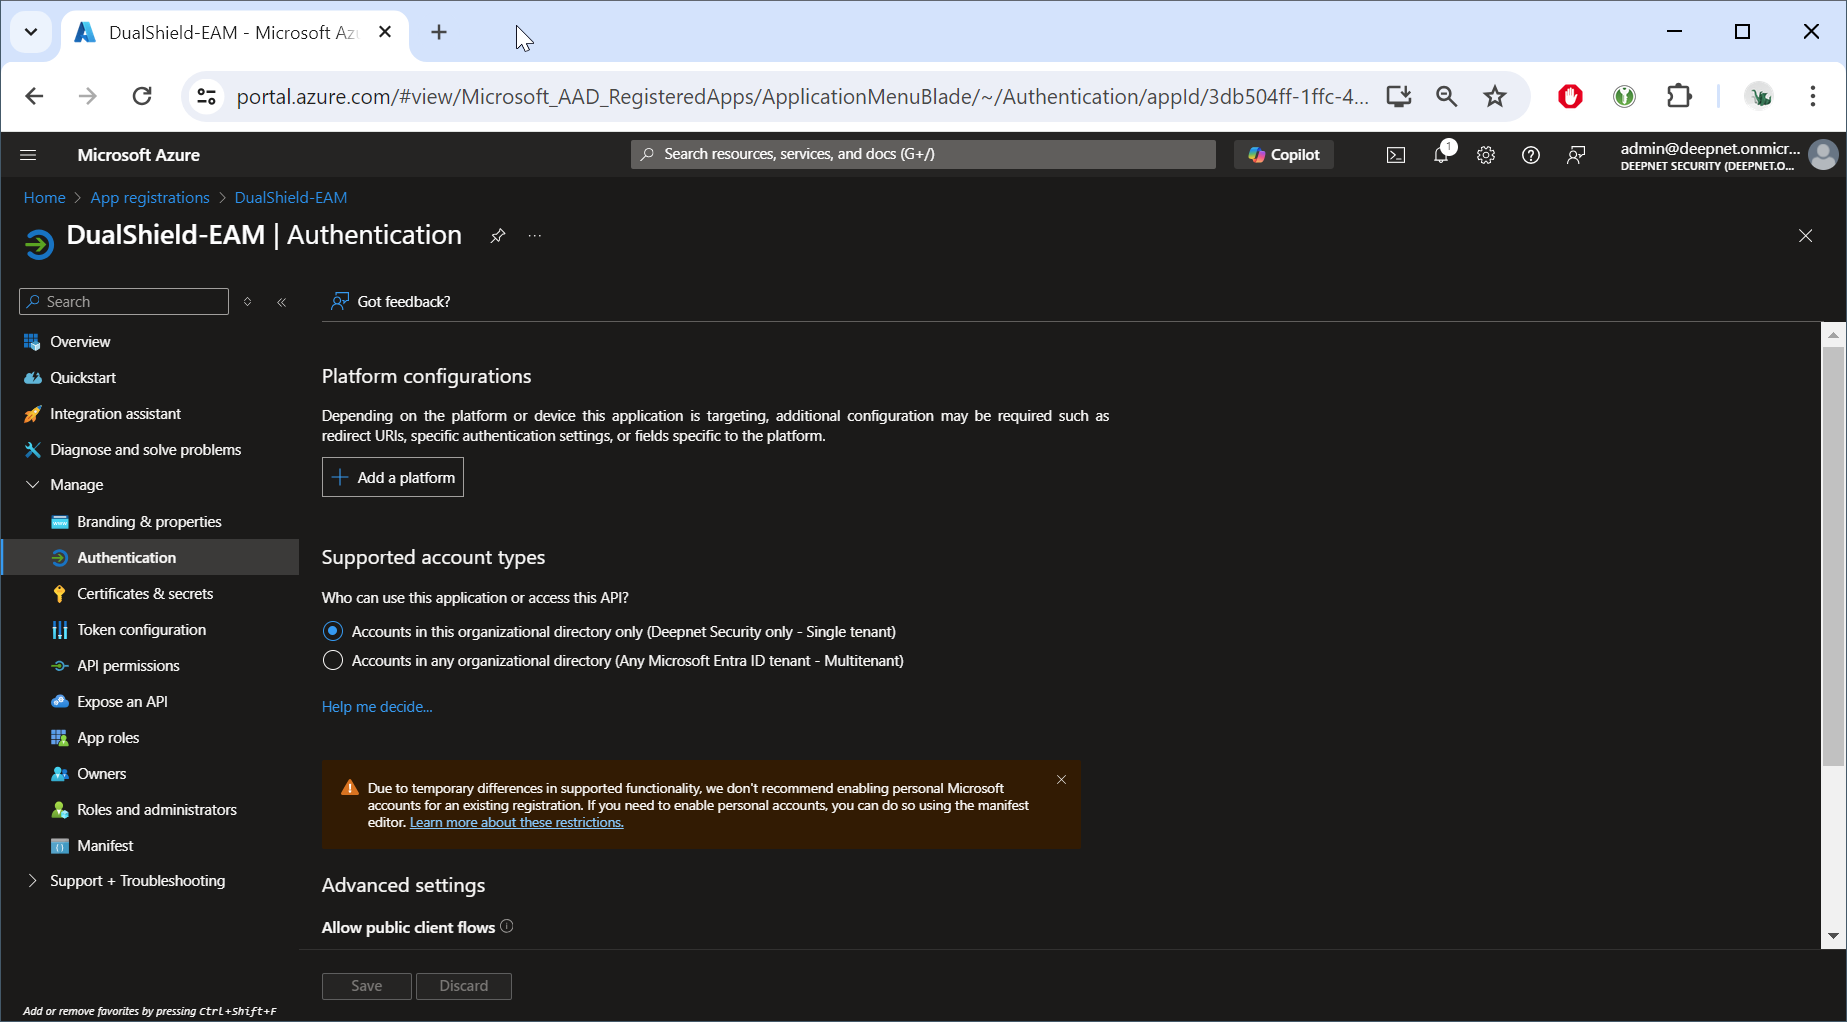
Task: Open portal settings gear icon
Action: tap(1486, 155)
